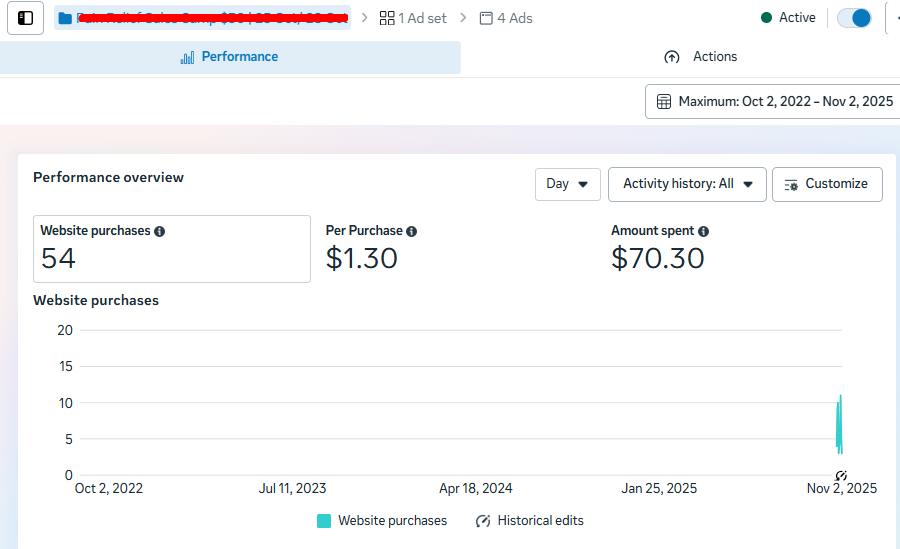900x549 pixels.
Task: Click the info icon beside Per Purchase
Action: pyautogui.click(x=412, y=231)
